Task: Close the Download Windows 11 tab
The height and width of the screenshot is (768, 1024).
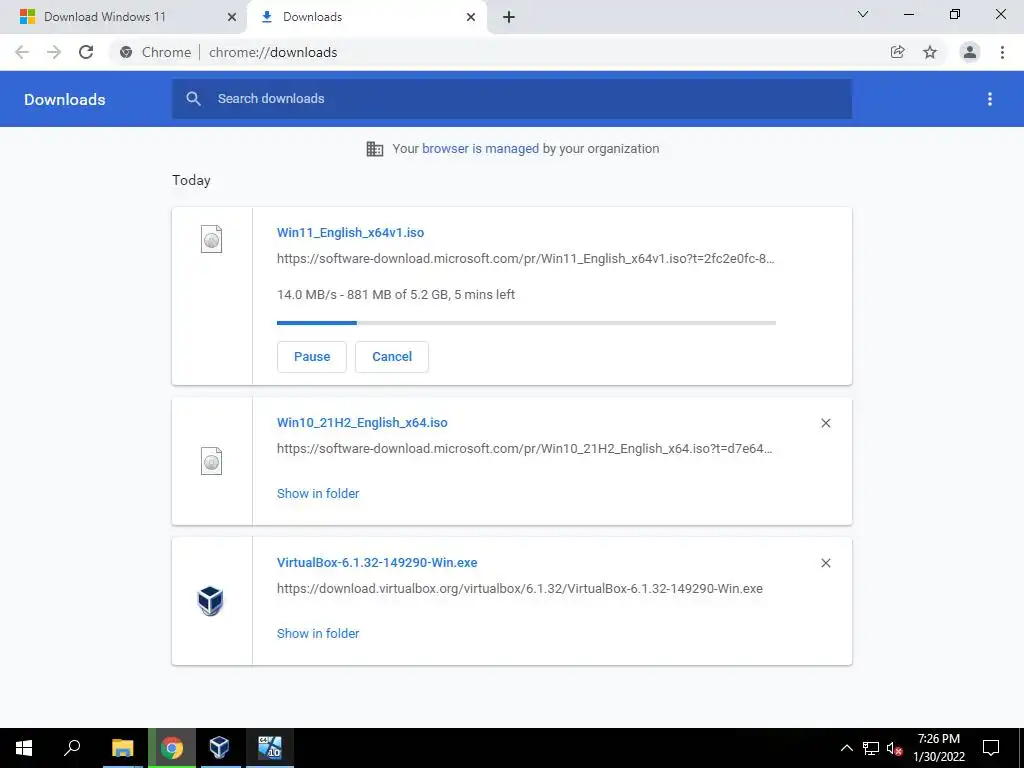Action: [232, 17]
